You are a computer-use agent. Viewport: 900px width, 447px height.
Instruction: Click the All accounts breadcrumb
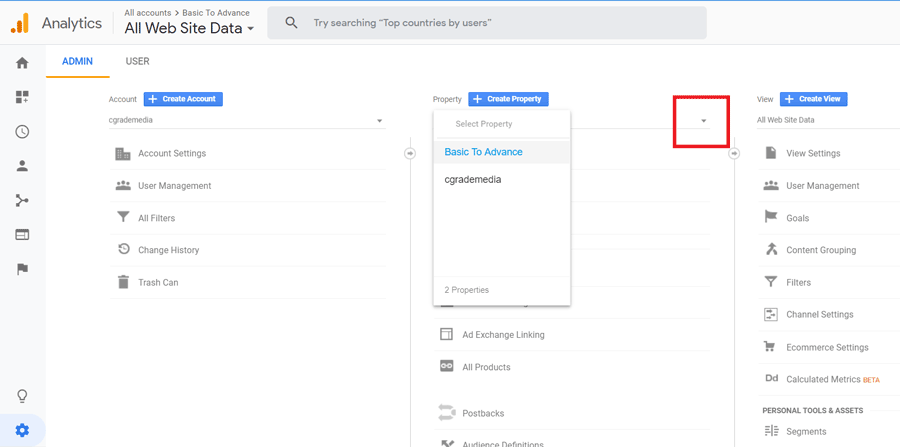(148, 13)
